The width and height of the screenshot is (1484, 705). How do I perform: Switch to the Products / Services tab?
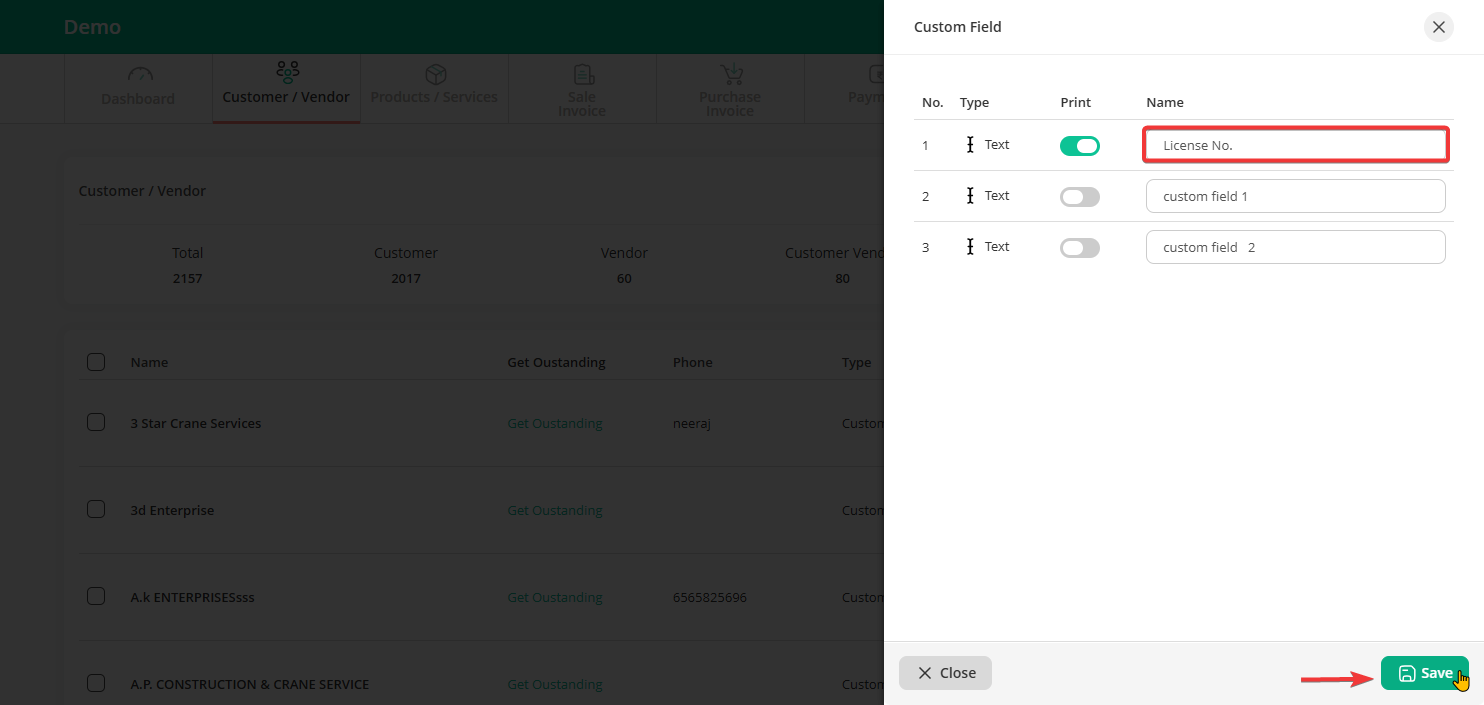tap(434, 97)
